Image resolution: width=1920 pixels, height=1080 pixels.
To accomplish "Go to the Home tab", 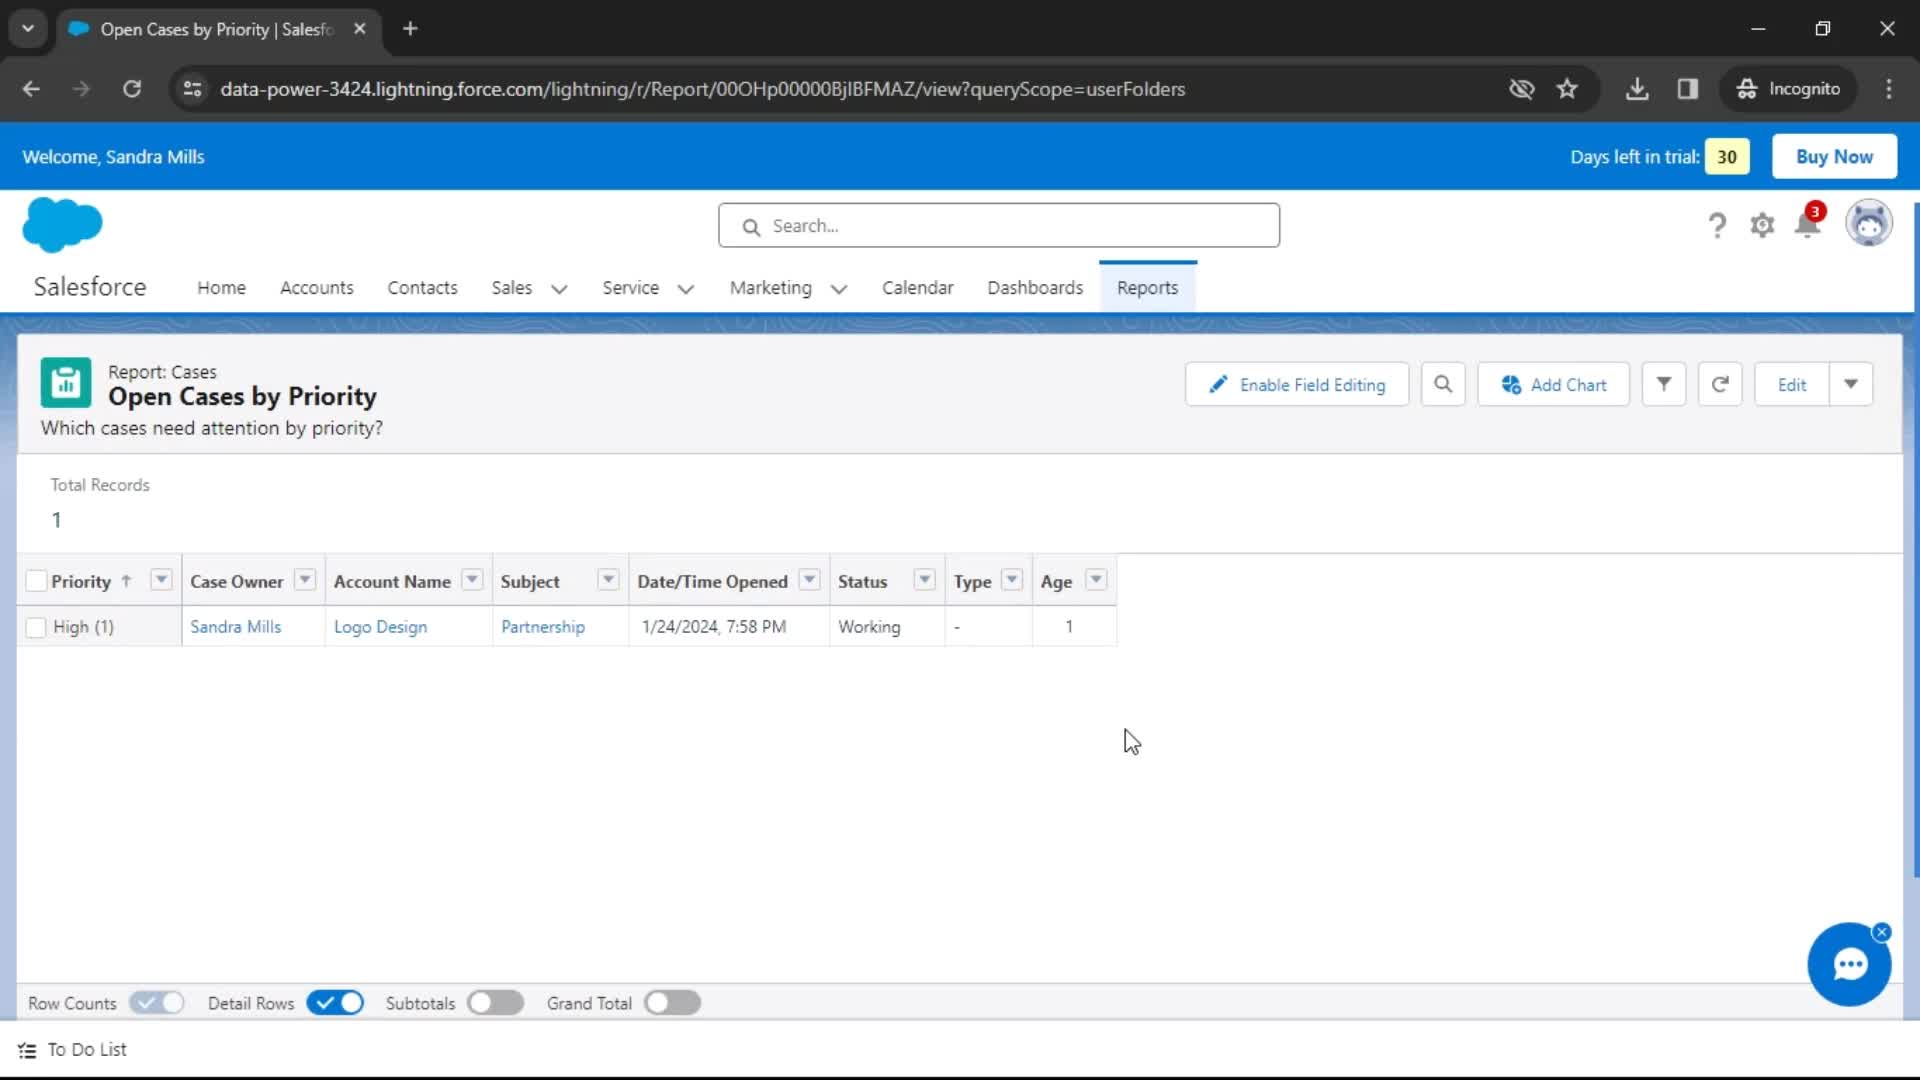I will (221, 288).
